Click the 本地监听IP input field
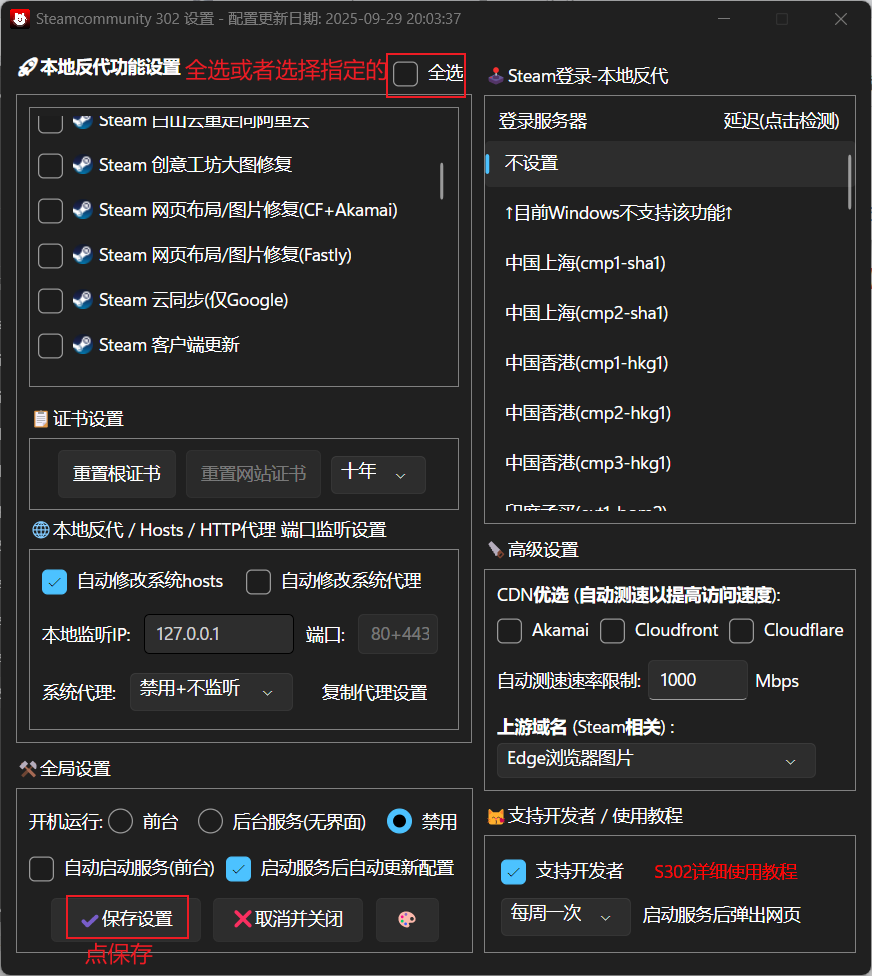This screenshot has width=872, height=976. tap(219, 634)
